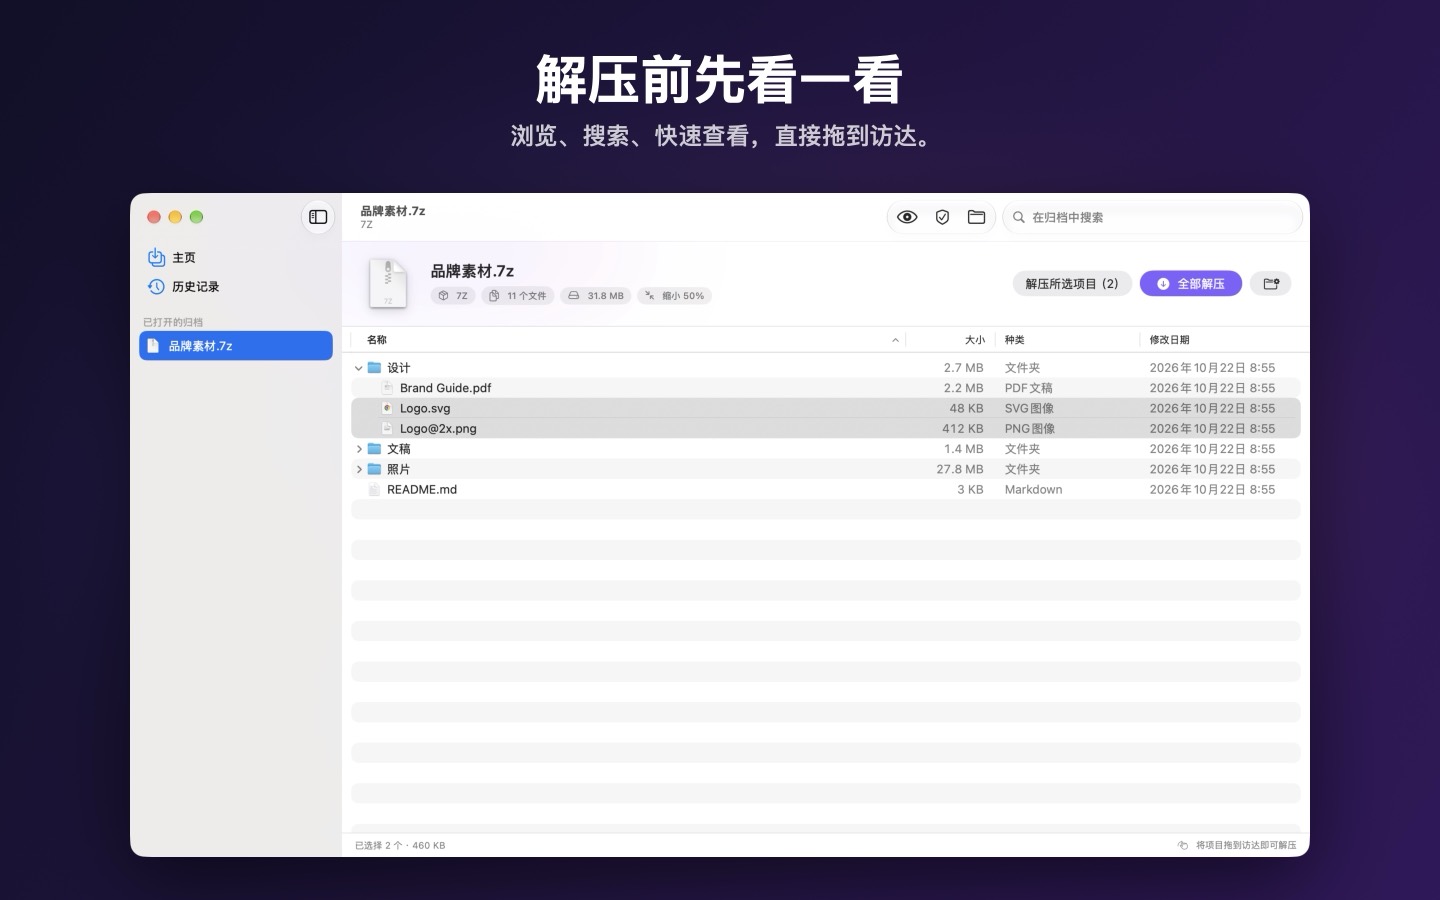Click the search field 在归档中搜索

1152,217
